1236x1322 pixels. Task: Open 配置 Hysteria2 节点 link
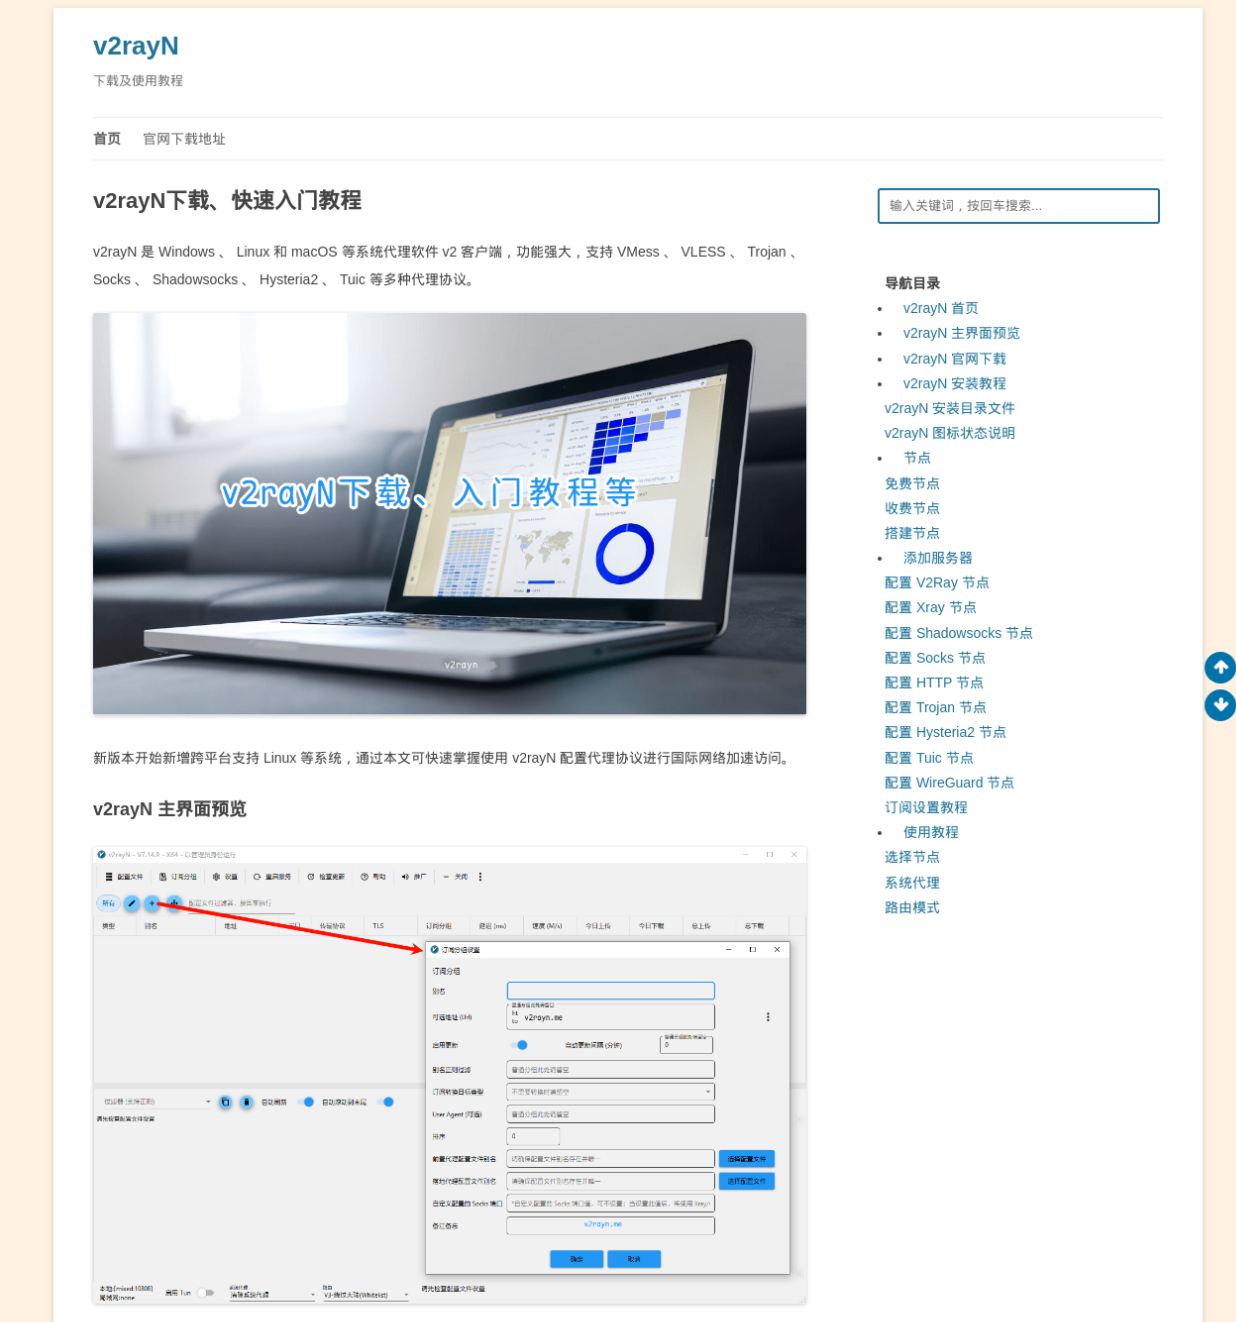click(x=945, y=732)
